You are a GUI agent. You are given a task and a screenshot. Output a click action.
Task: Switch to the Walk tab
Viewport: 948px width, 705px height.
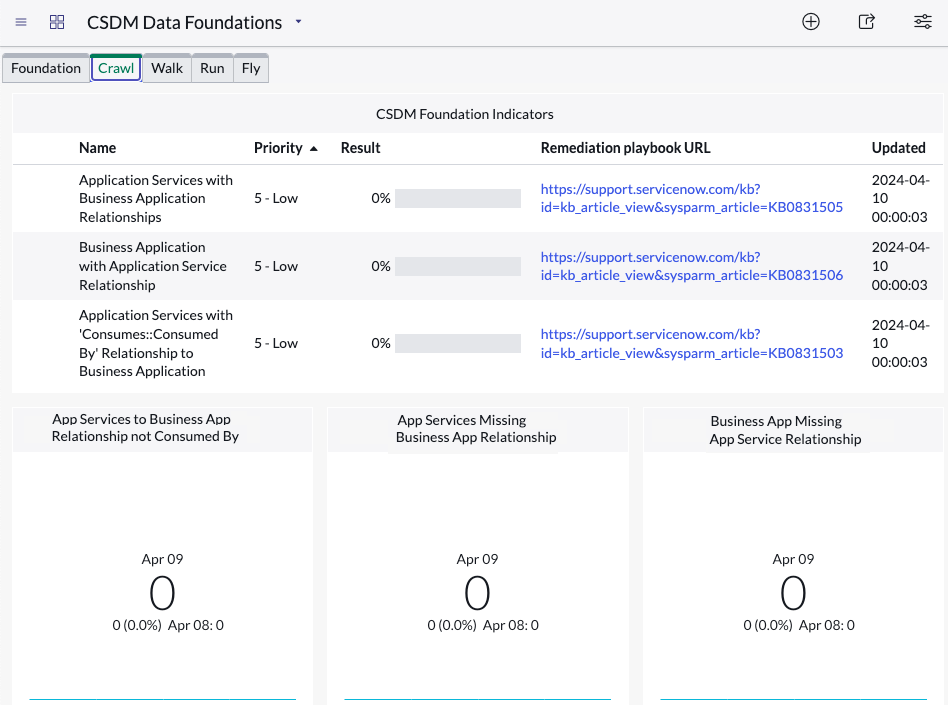(x=167, y=68)
